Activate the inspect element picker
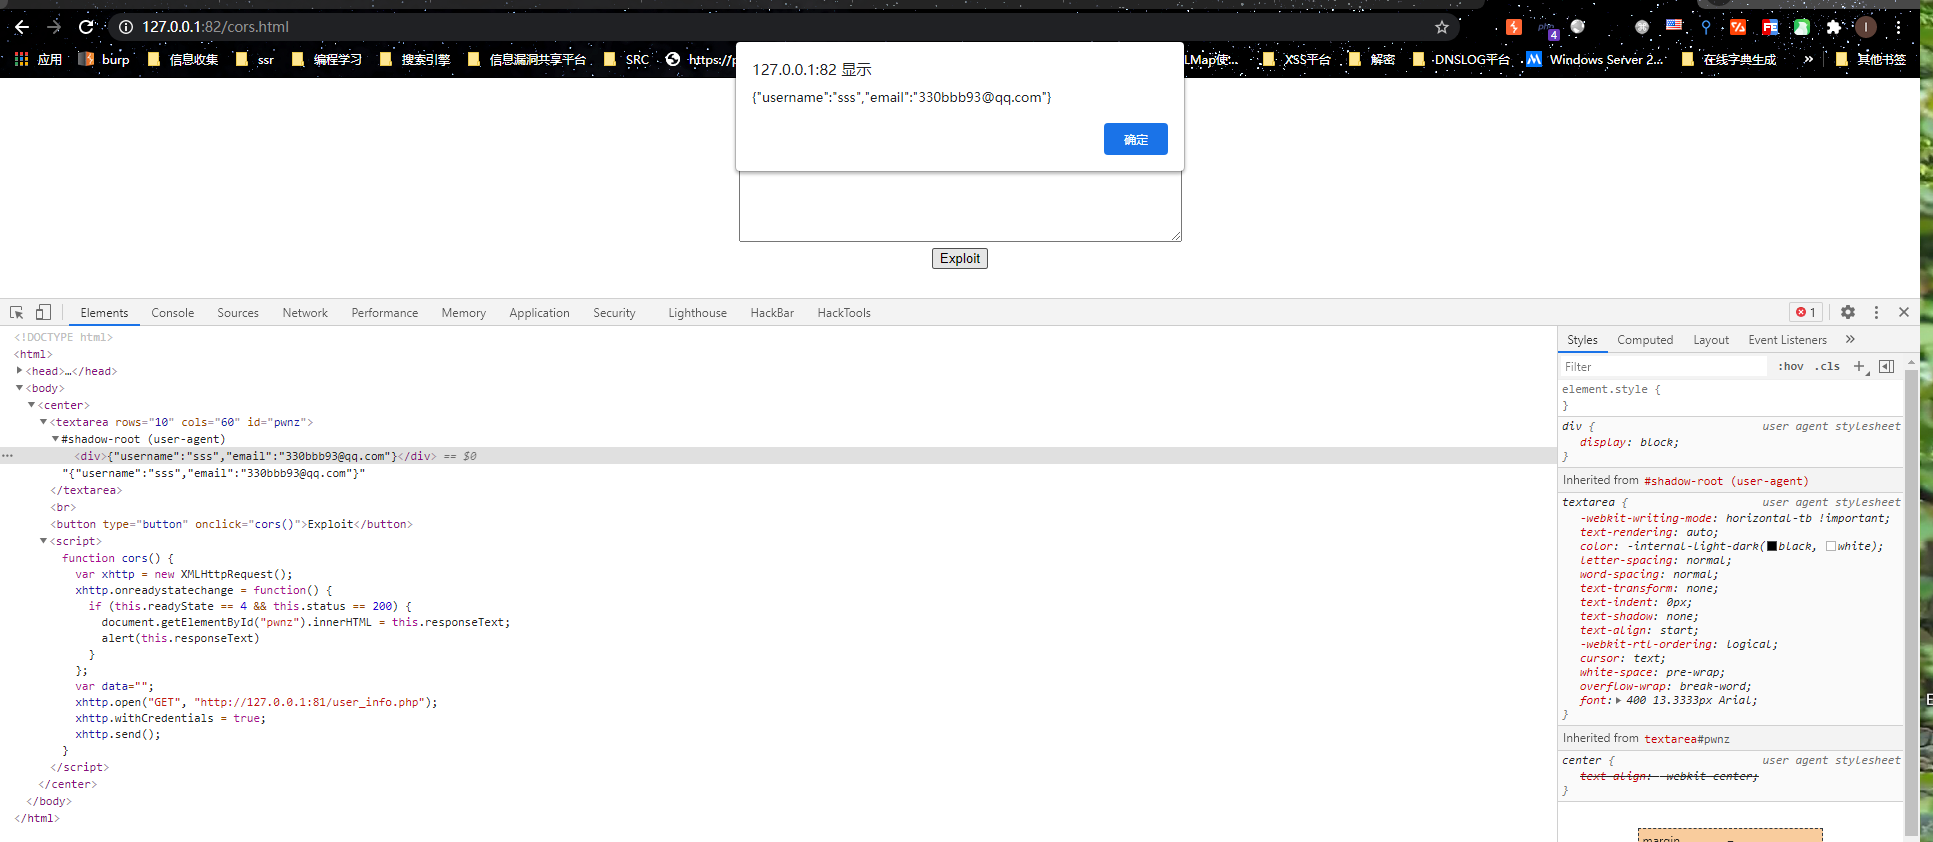 coord(16,312)
